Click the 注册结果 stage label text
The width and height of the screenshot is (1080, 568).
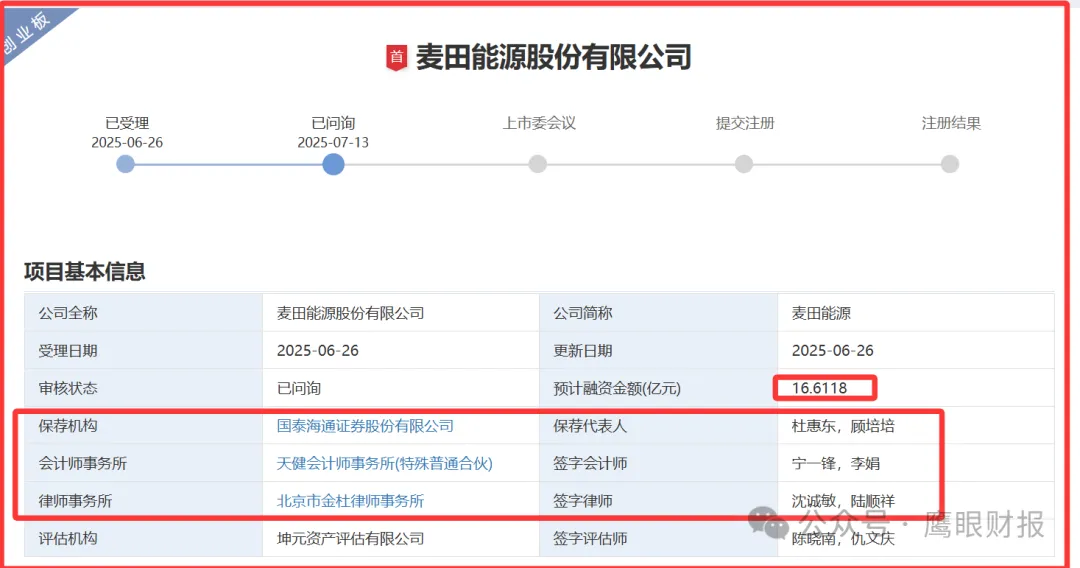point(951,123)
